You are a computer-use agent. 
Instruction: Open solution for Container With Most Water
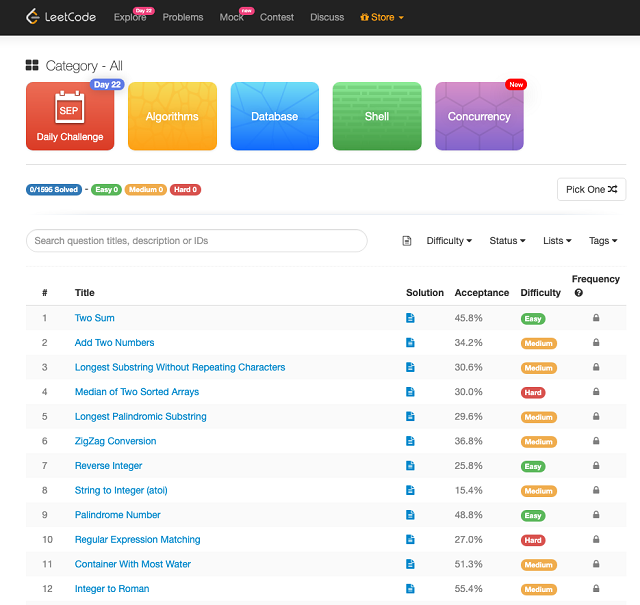[x=410, y=564]
